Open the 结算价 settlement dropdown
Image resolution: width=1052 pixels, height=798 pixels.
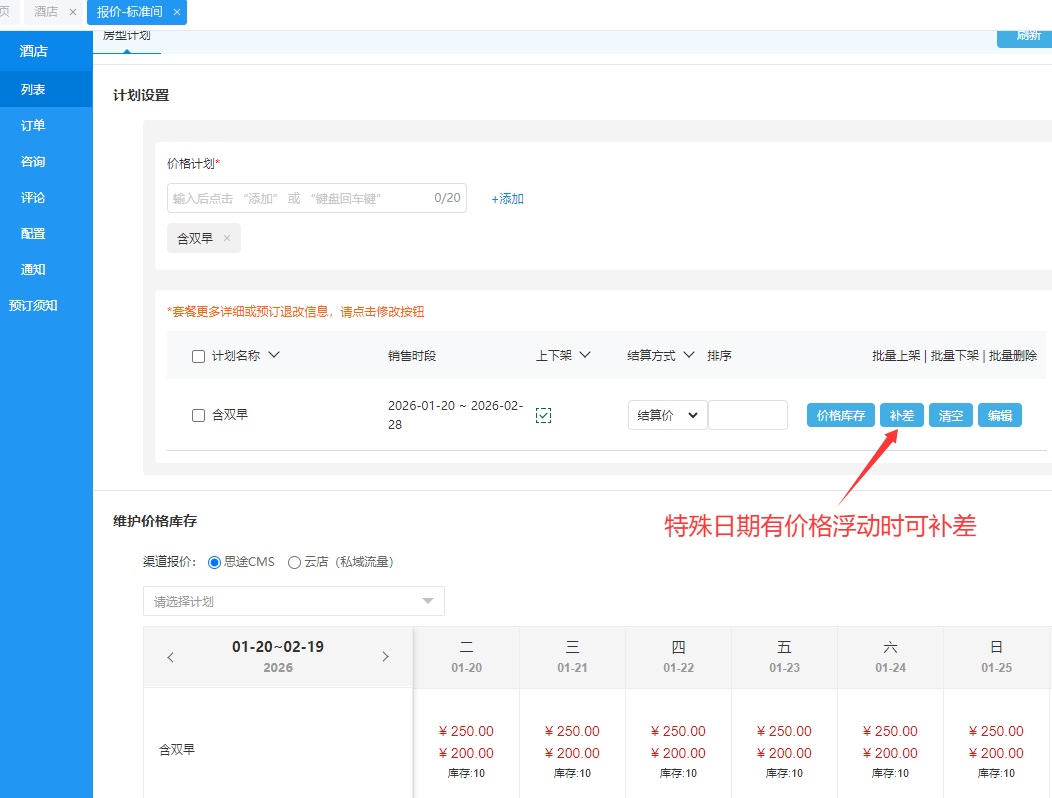(667, 415)
